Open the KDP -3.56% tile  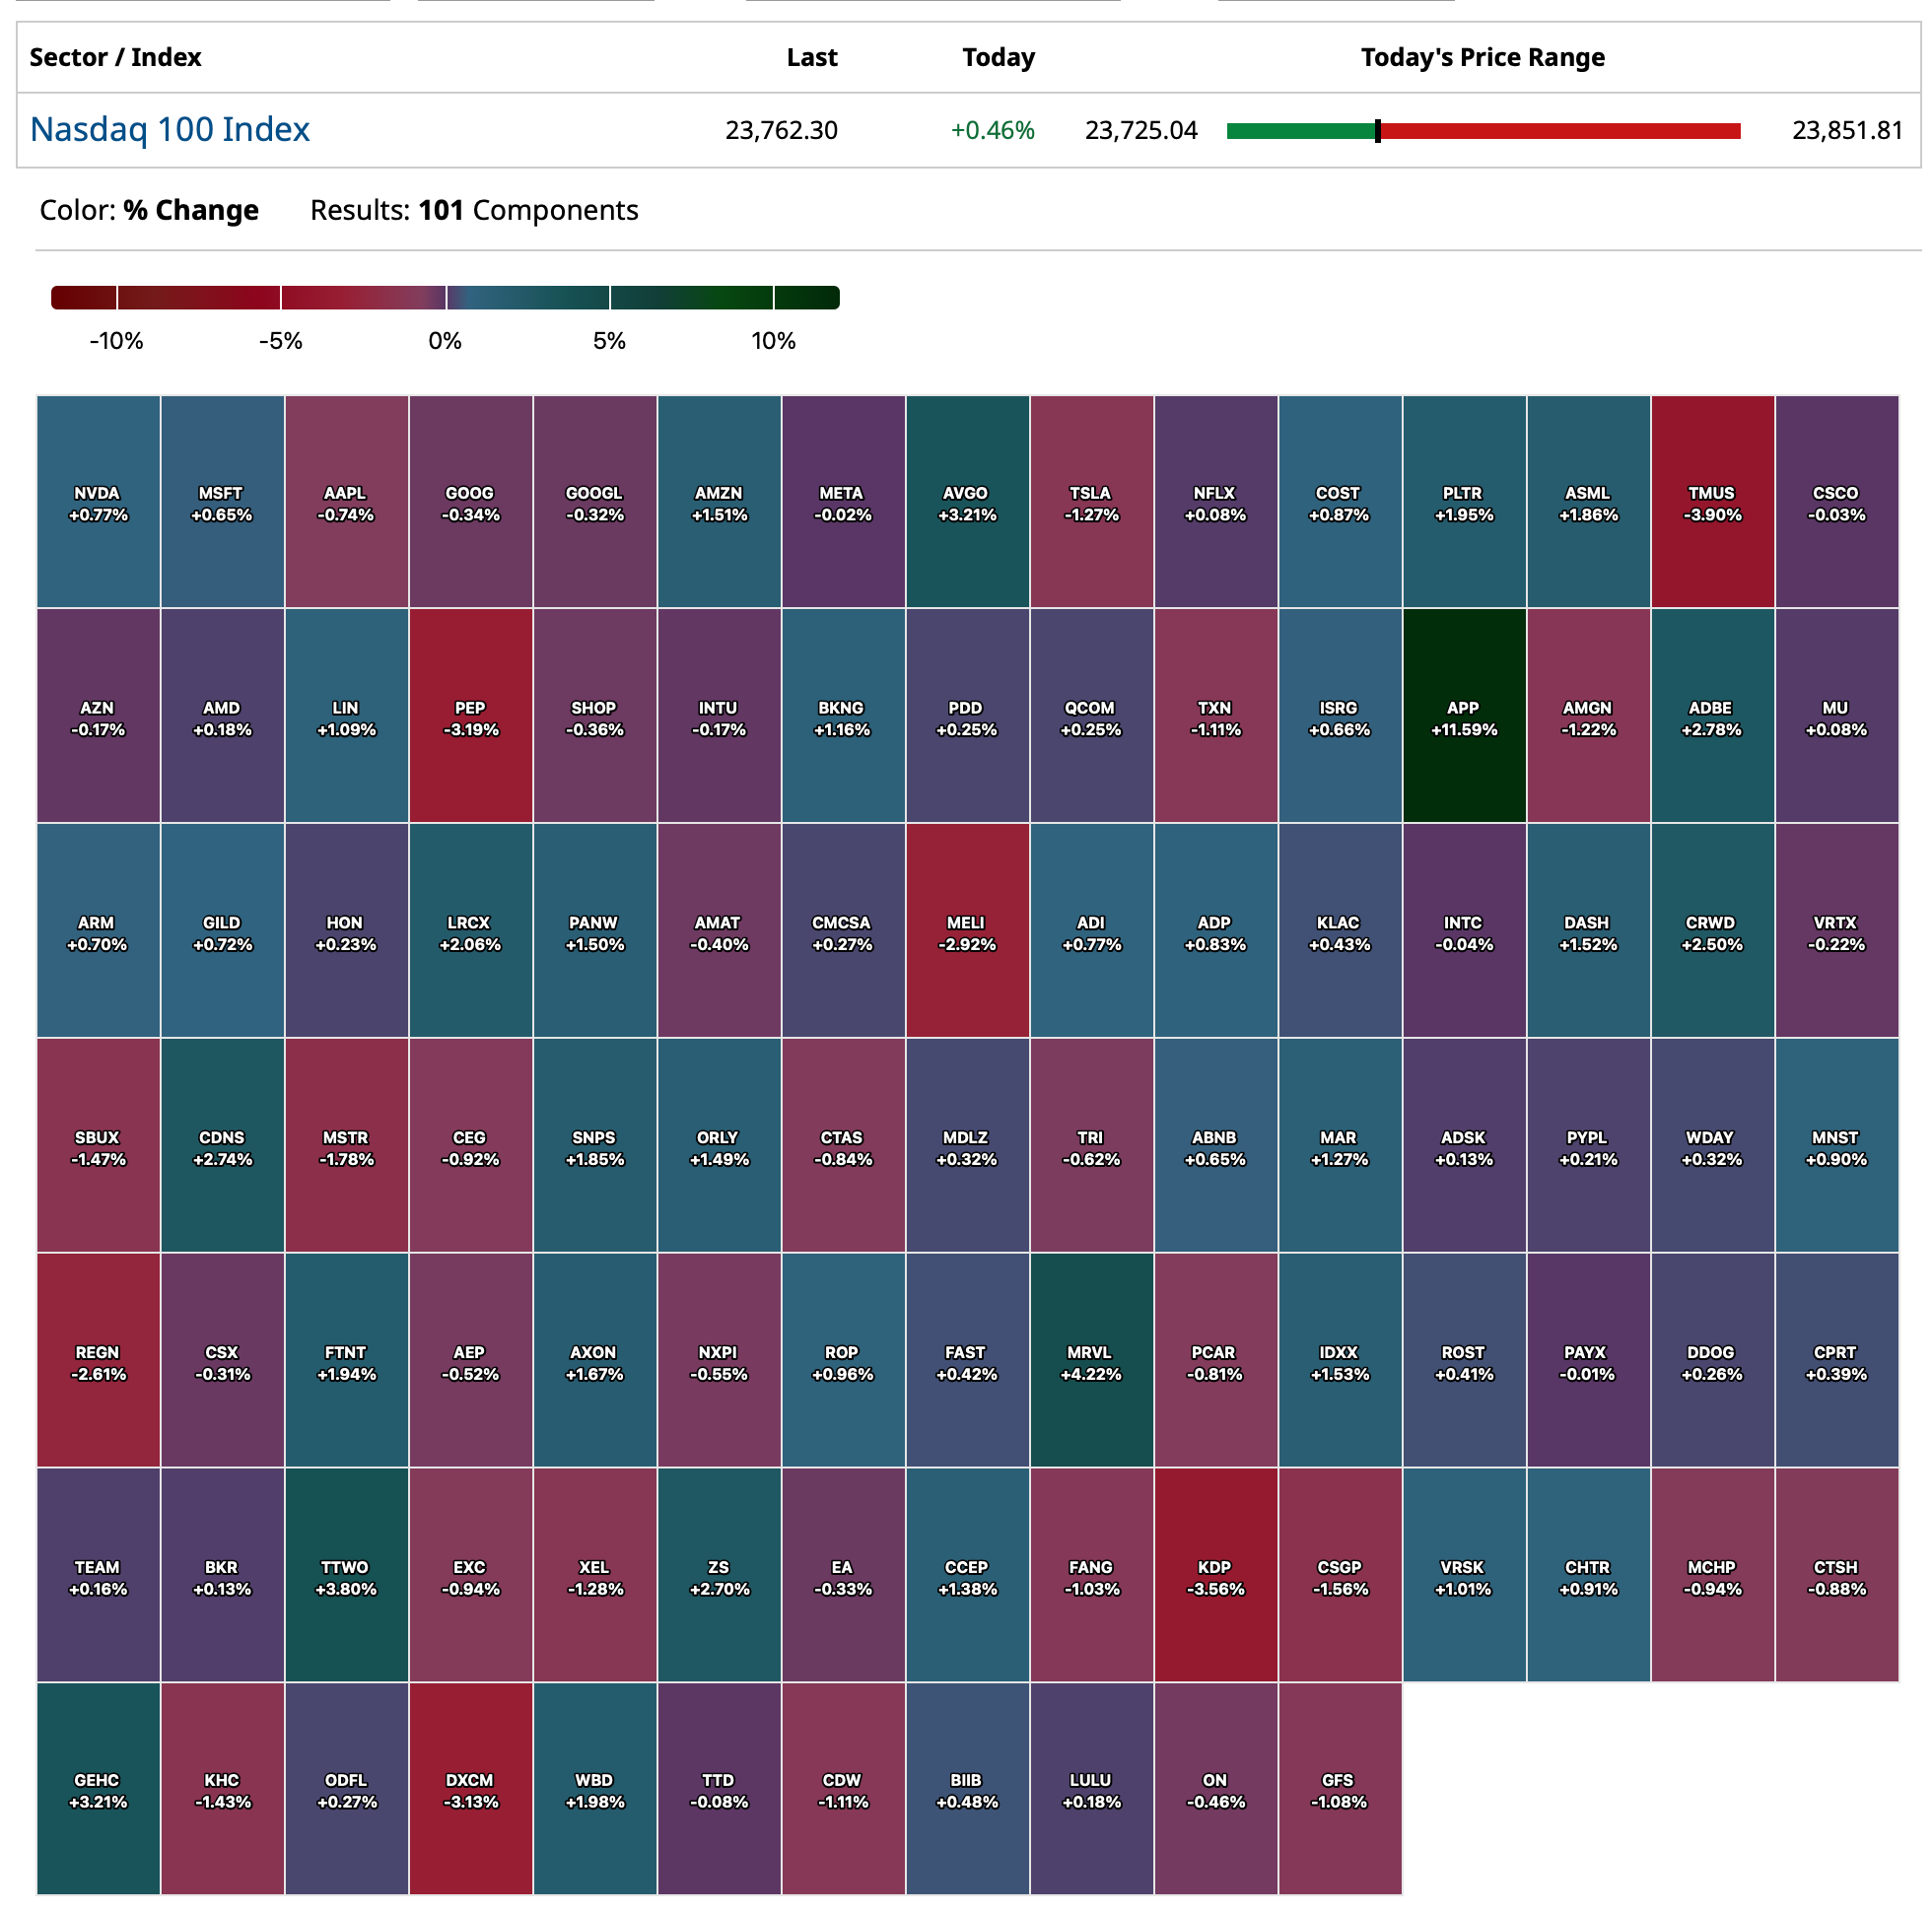coord(1215,1576)
